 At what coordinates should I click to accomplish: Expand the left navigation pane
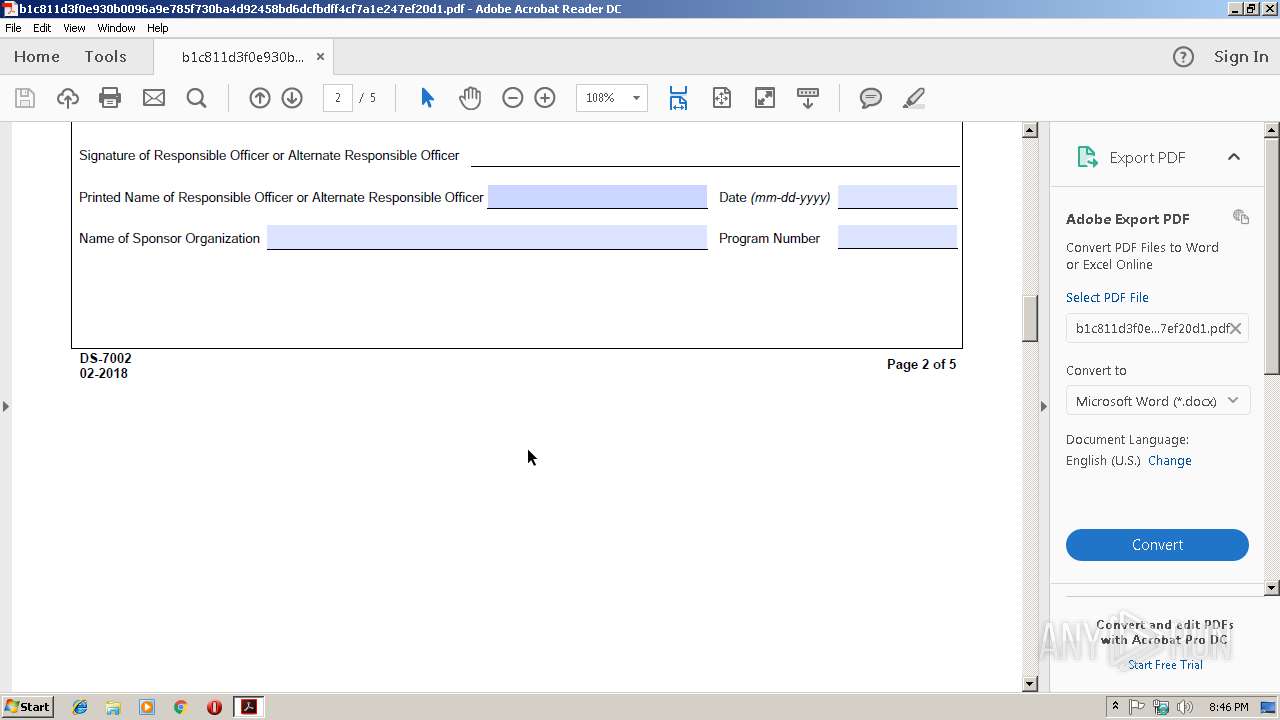[6, 406]
